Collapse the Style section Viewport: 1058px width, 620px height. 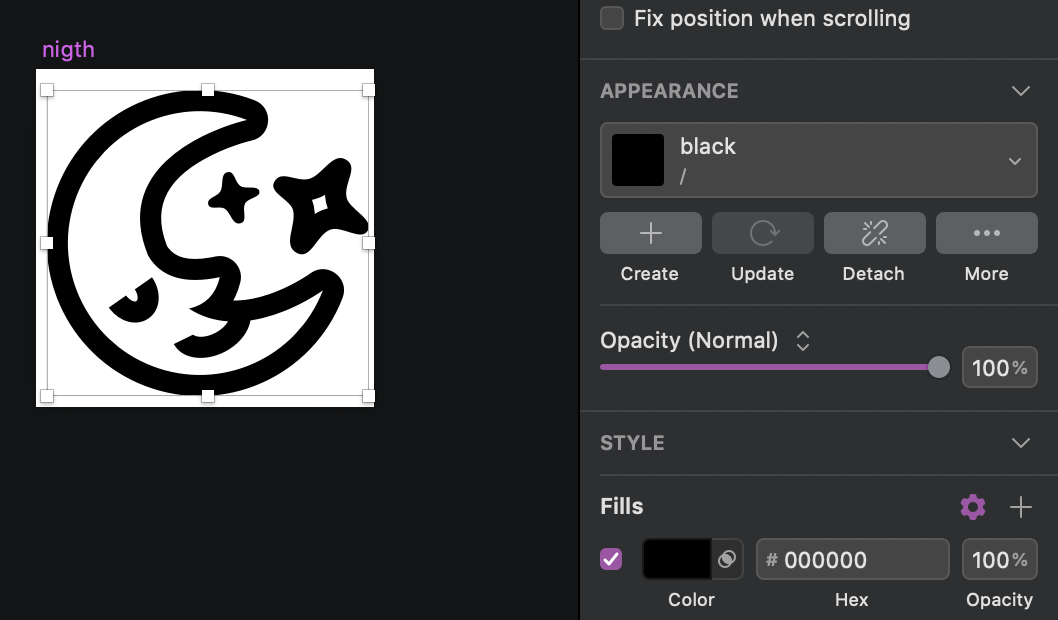(x=1021, y=442)
